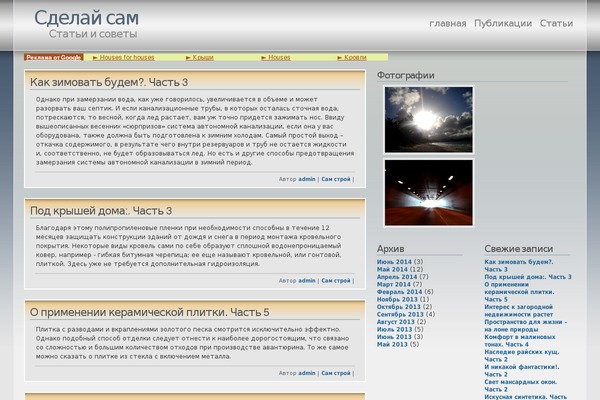600x400 pixels.
Task: Open the Статьи navigation item
Action: coord(556,23)
